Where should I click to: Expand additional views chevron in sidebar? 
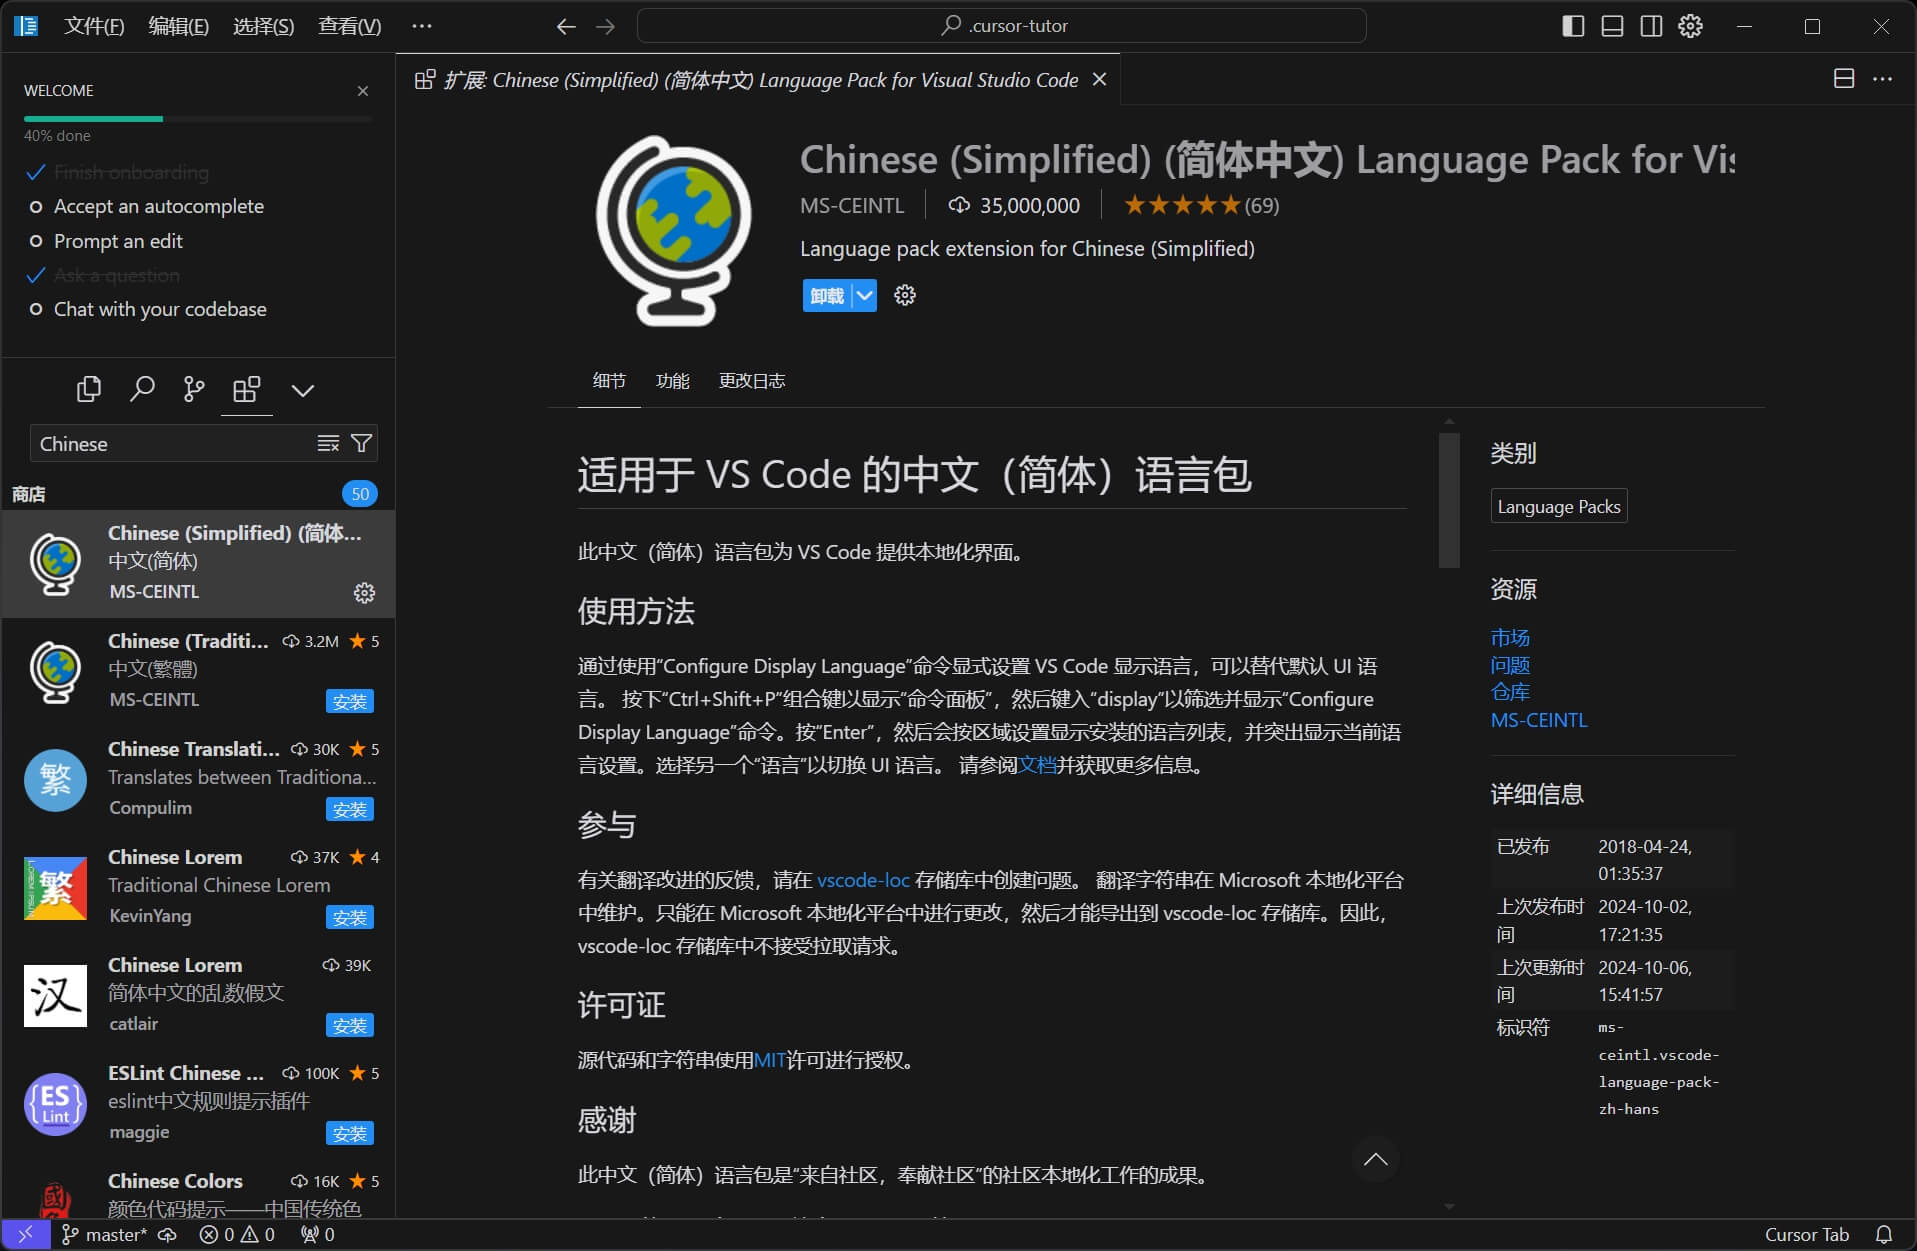tap(302, 390)
